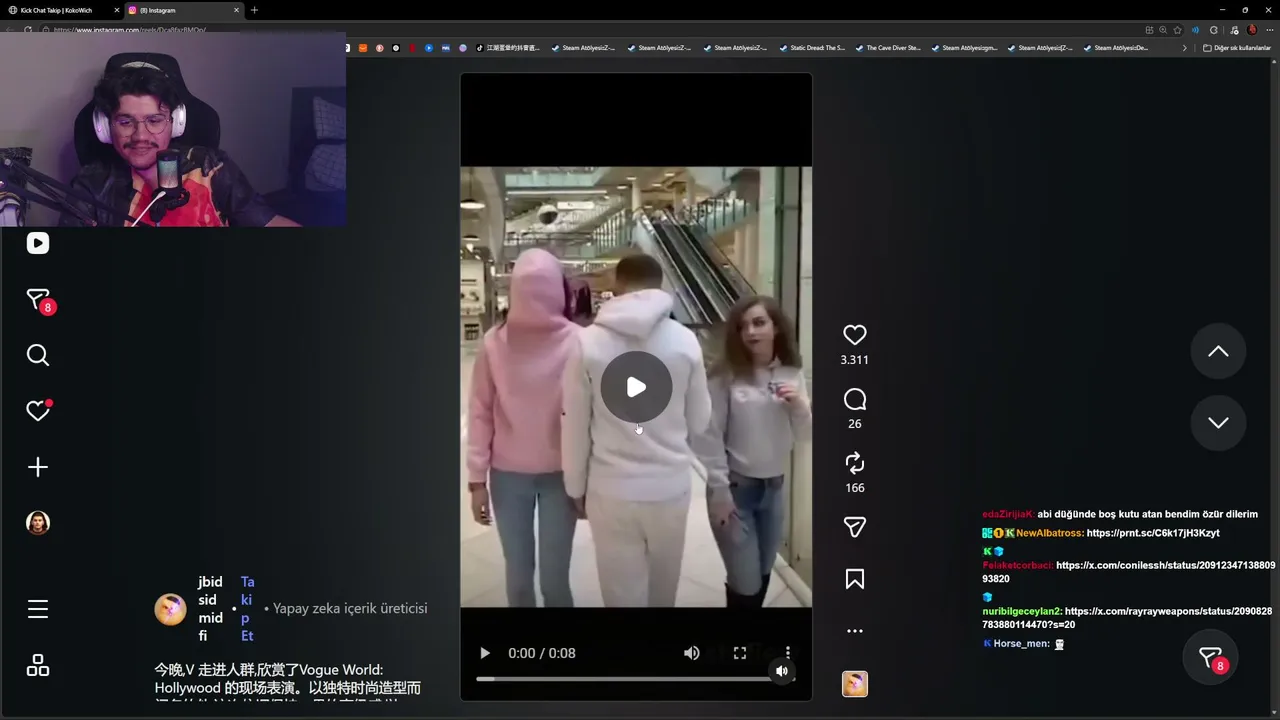Open Notifications heart in the sidebar

point(38,411)
